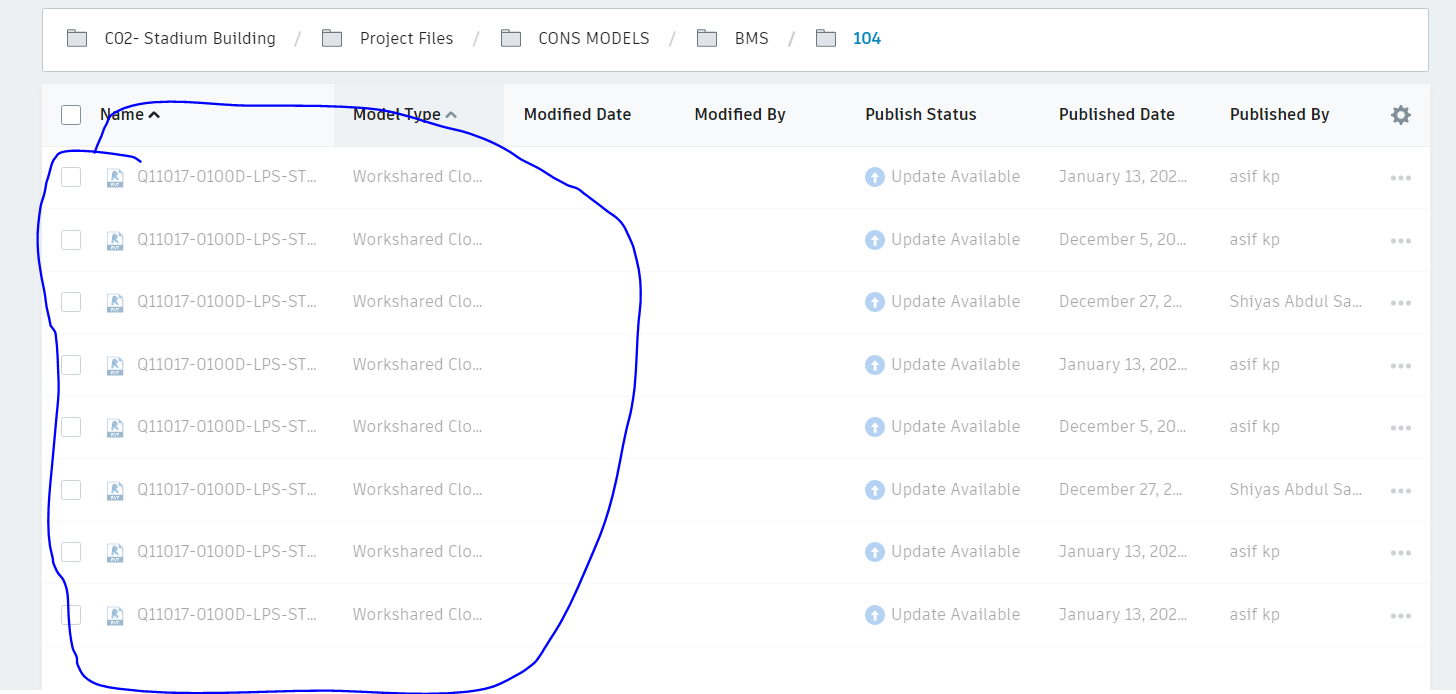Tick the checkbox of the third file row
Screen dimensions: 1456x694
(71, 302)
